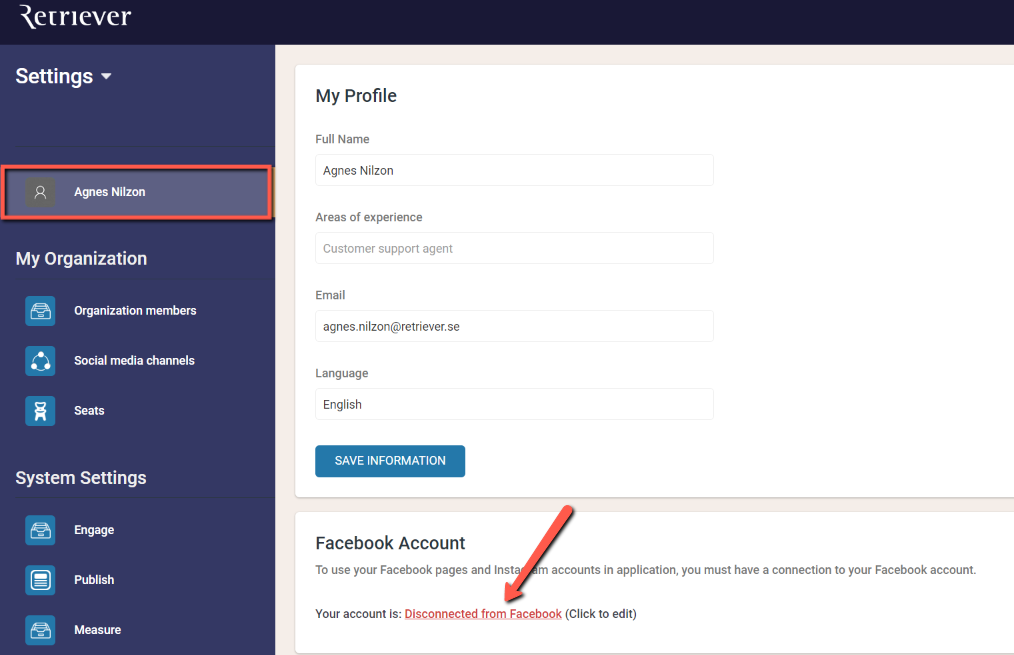1014x655 pixels.
Task: Go to the Publish settings entry
Action: [94, 580]
